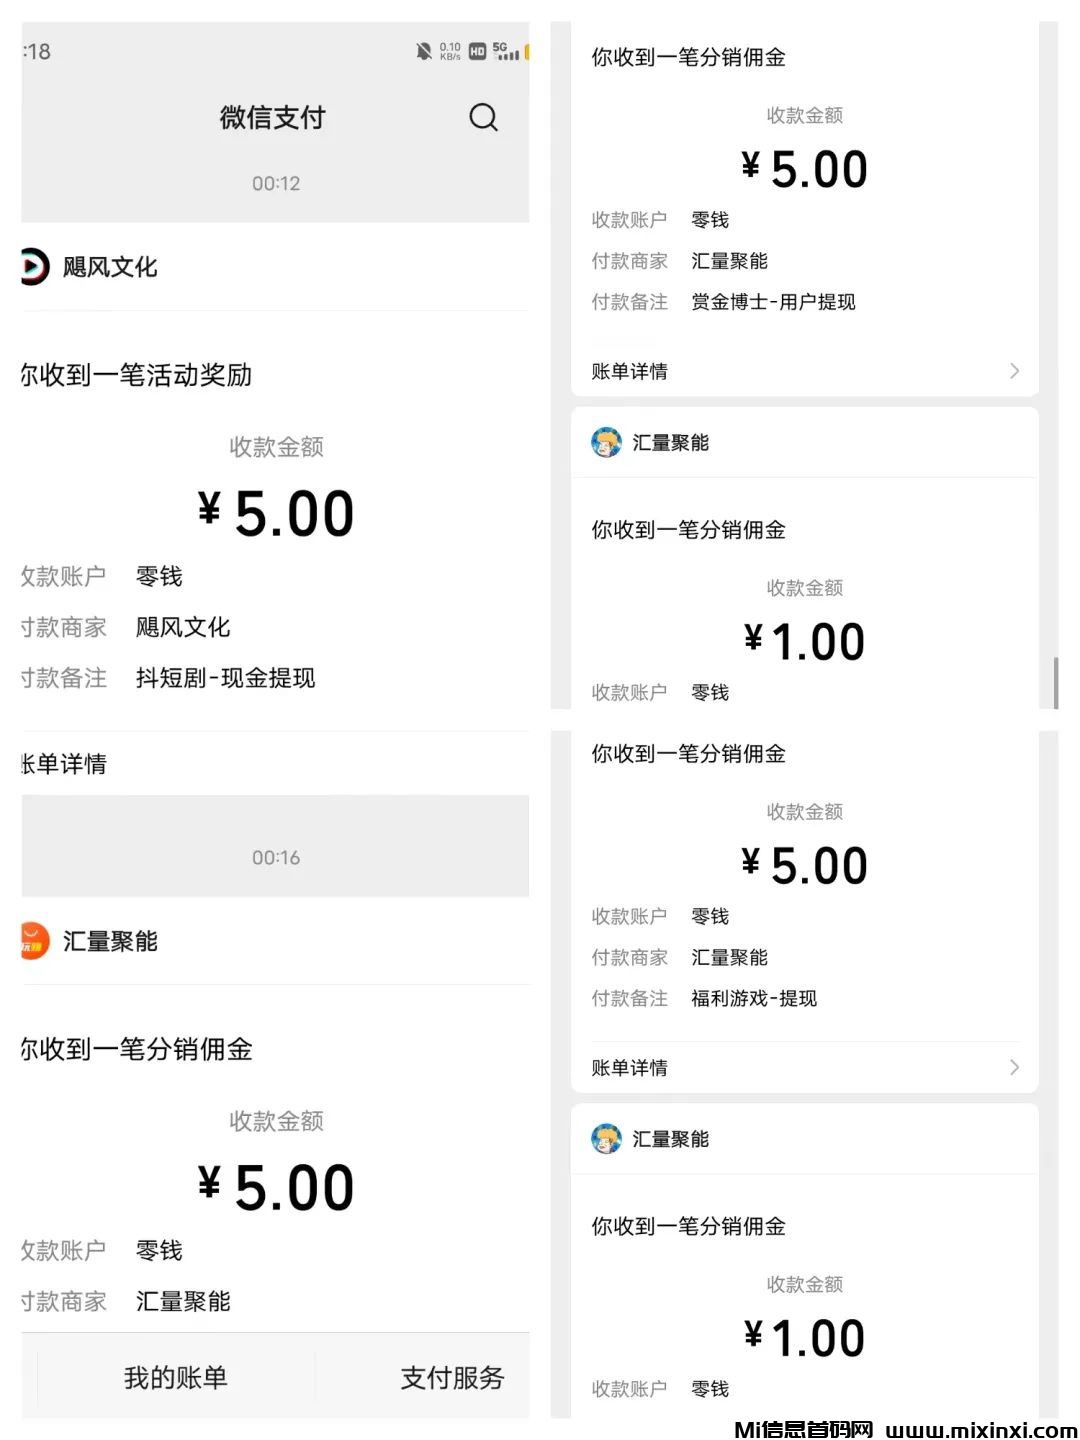This screenshot has height=1440, width=1080.
Task: Open the 飓风文化 merchant name link
Action: [110, 268]
